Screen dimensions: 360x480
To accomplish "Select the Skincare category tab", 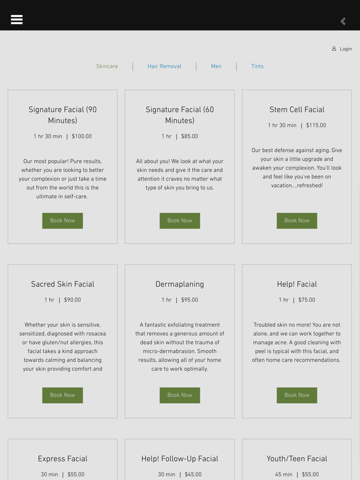I will (x=107, y=66).
